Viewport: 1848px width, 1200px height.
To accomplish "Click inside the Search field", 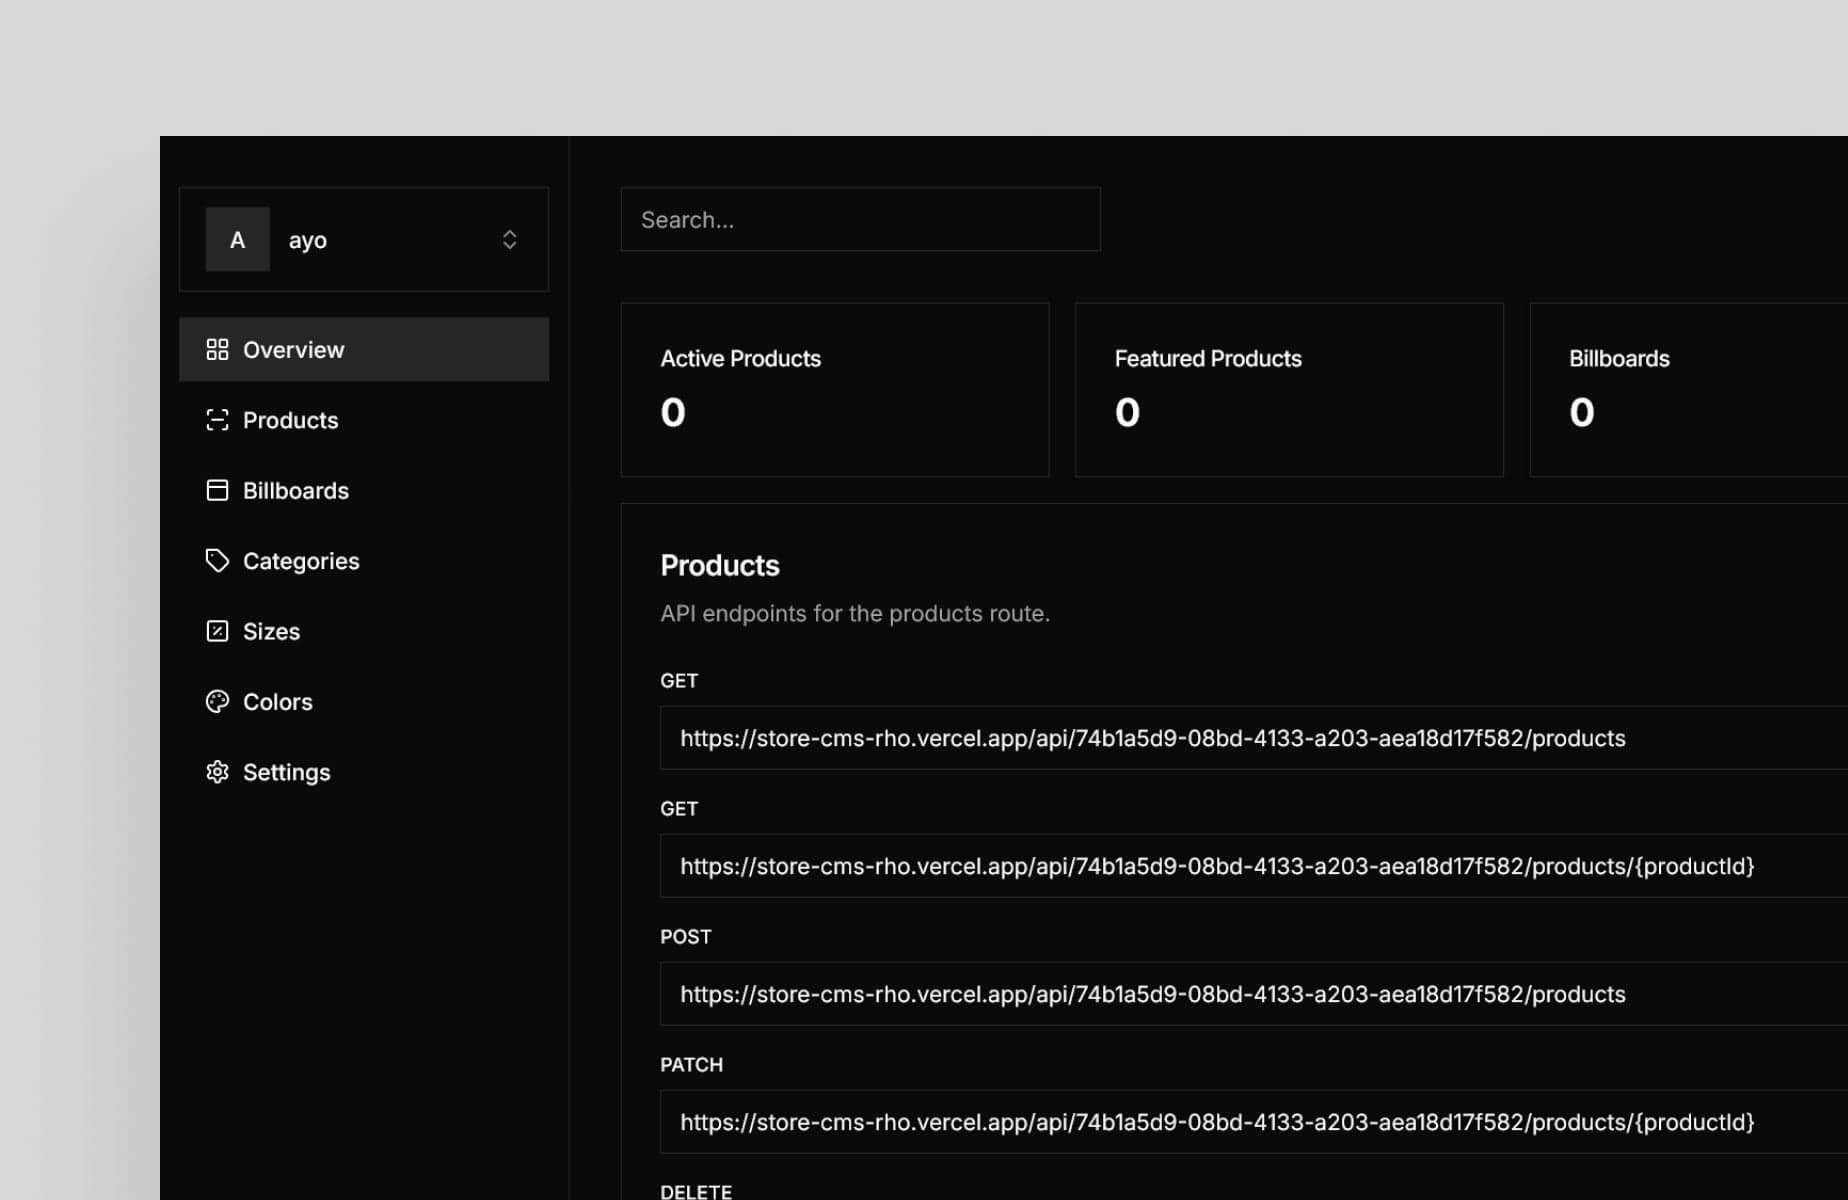I will 860,219.
